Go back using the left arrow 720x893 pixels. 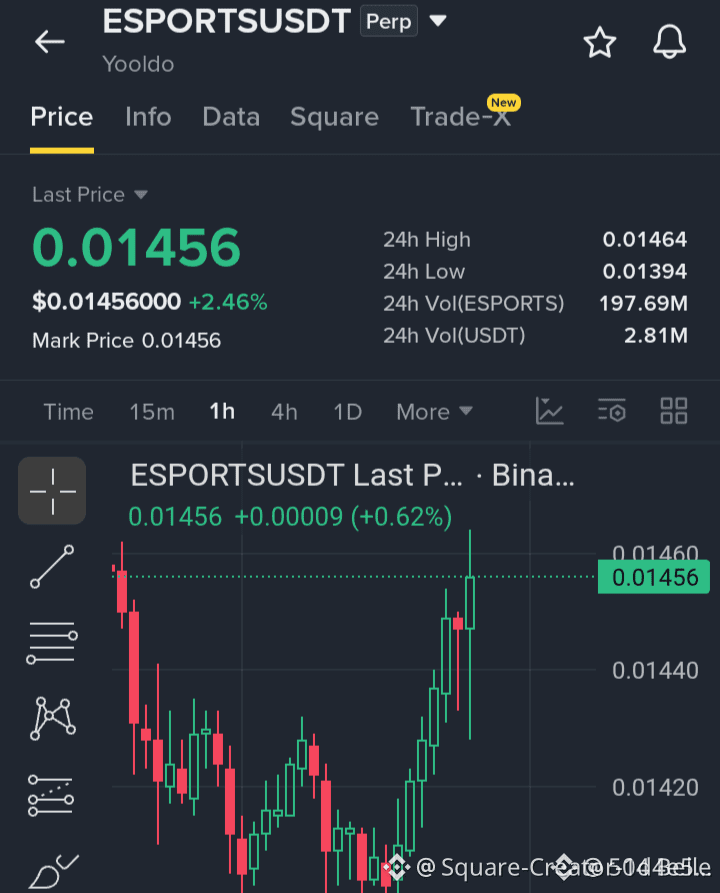50,42
